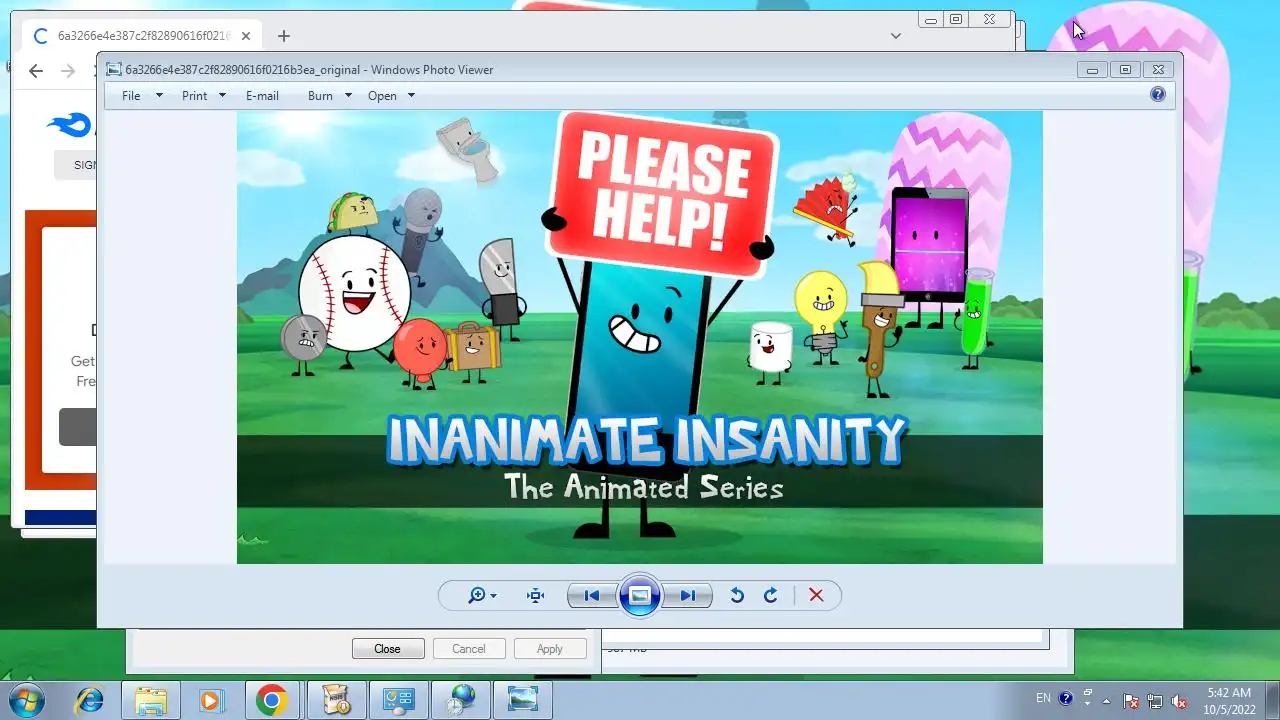Viewport: 1280px width, 720px height.
Task: Expand the Open dropdown arrow
Action: pos(411,96)
